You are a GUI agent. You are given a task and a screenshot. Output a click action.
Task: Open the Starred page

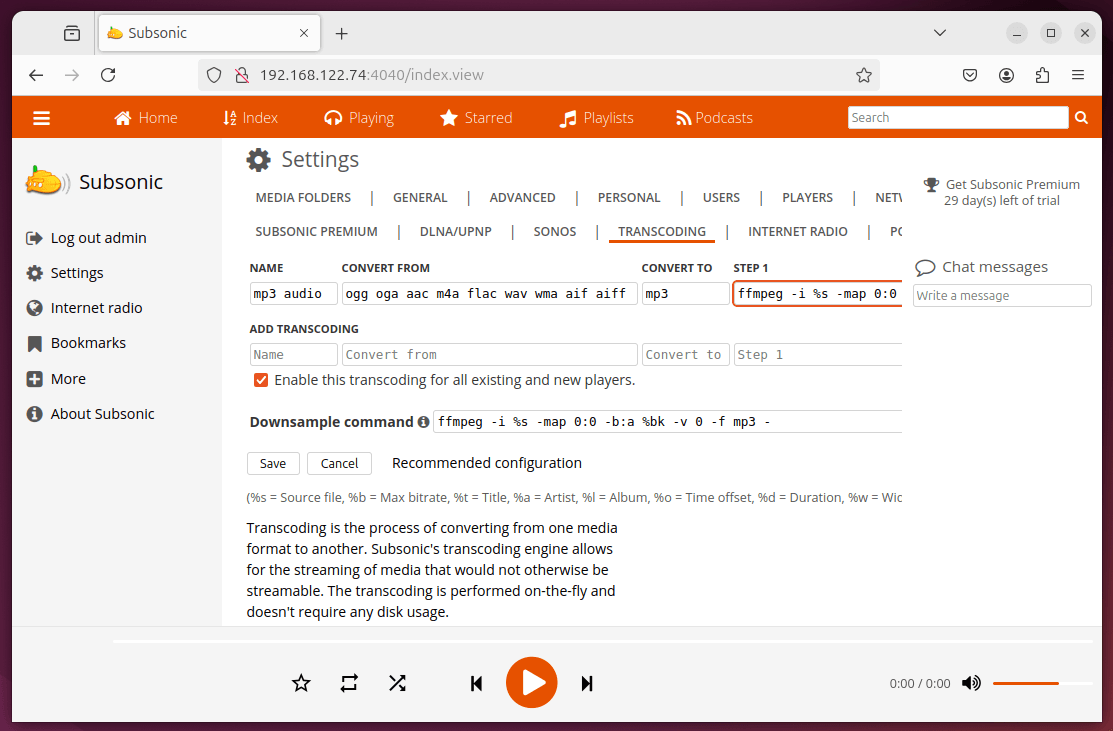[x=476, y=118]
